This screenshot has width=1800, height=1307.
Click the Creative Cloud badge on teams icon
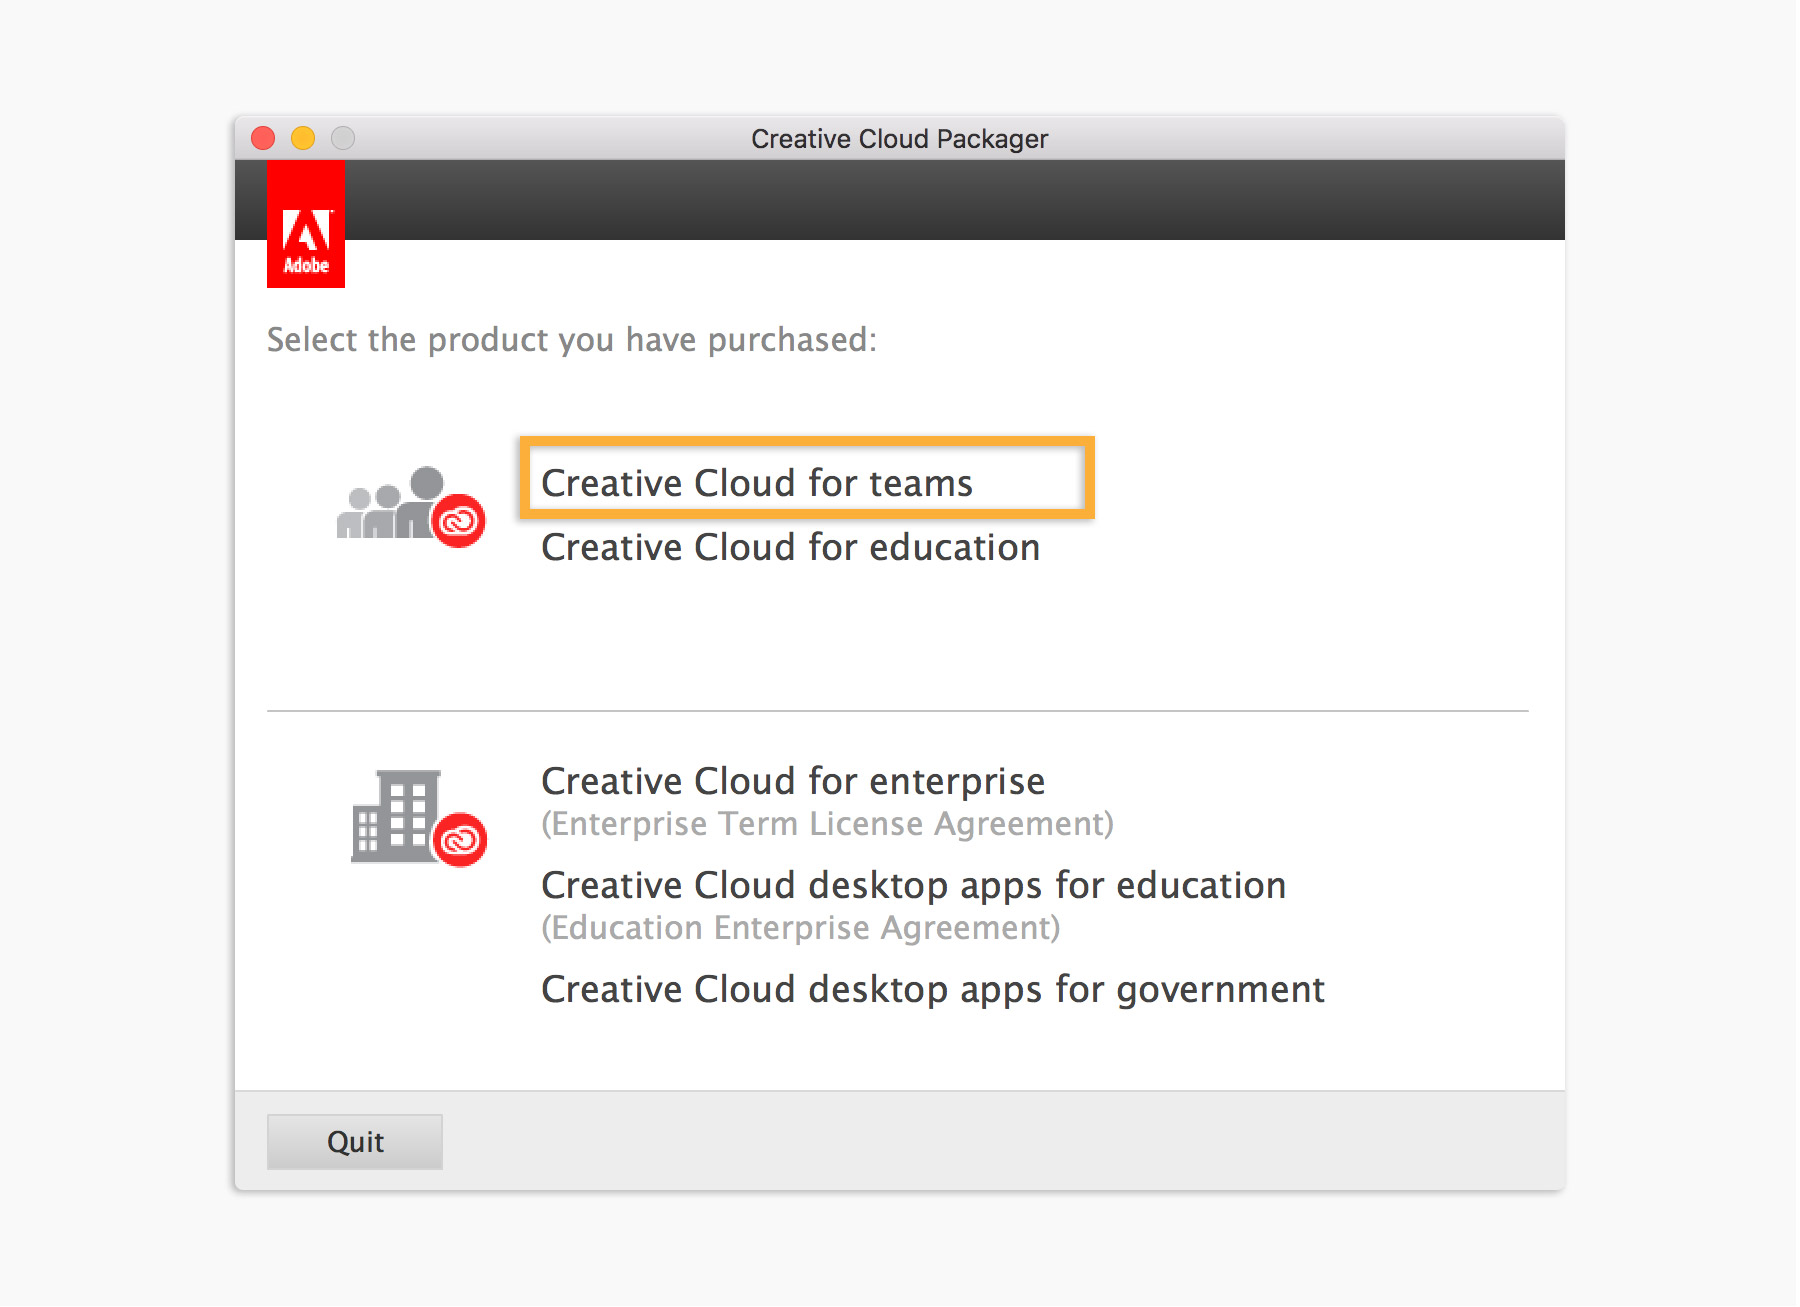point(460,521)
